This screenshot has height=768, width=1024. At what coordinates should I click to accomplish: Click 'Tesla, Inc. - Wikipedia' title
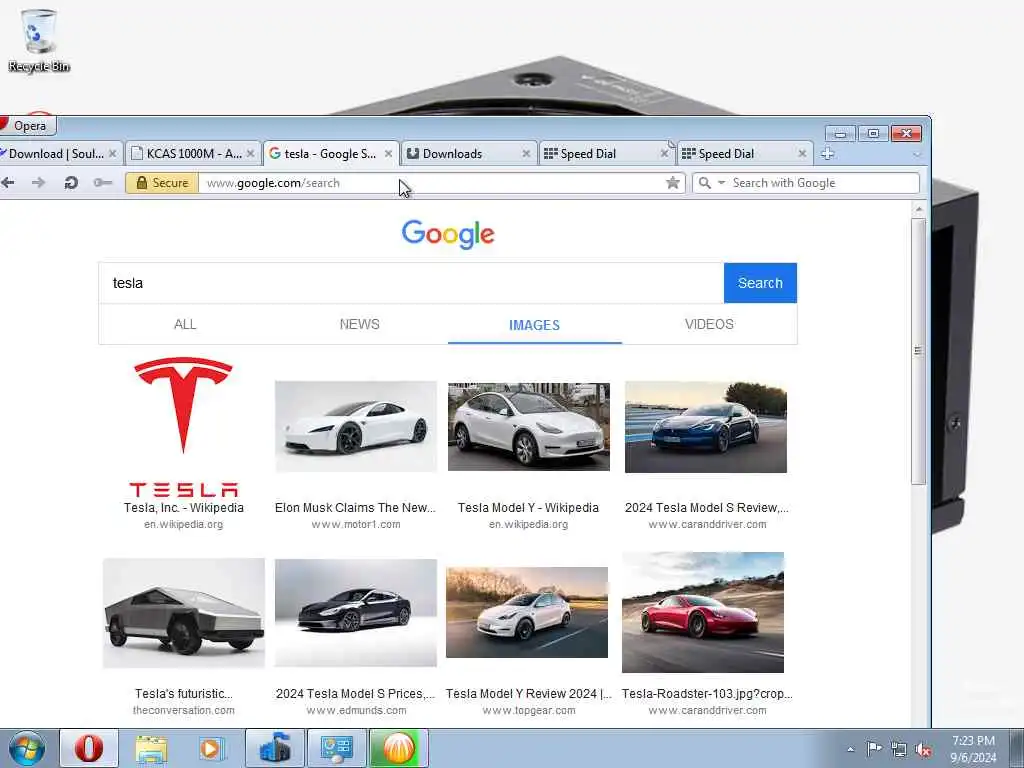click(x=184, y=507)
